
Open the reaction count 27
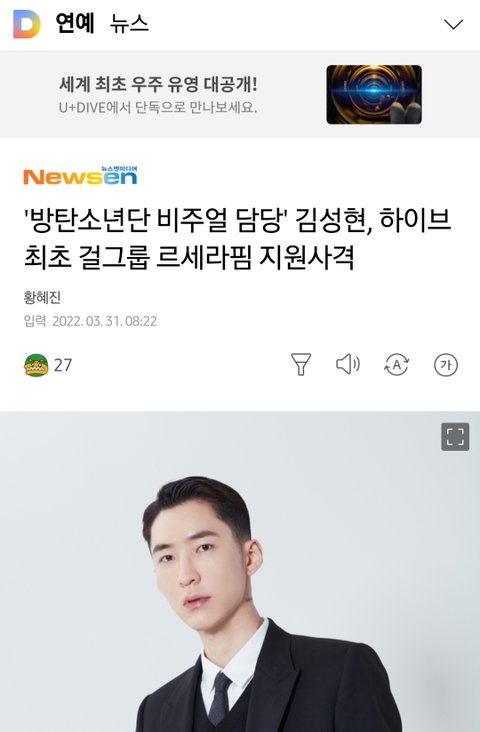pos(63,365)
